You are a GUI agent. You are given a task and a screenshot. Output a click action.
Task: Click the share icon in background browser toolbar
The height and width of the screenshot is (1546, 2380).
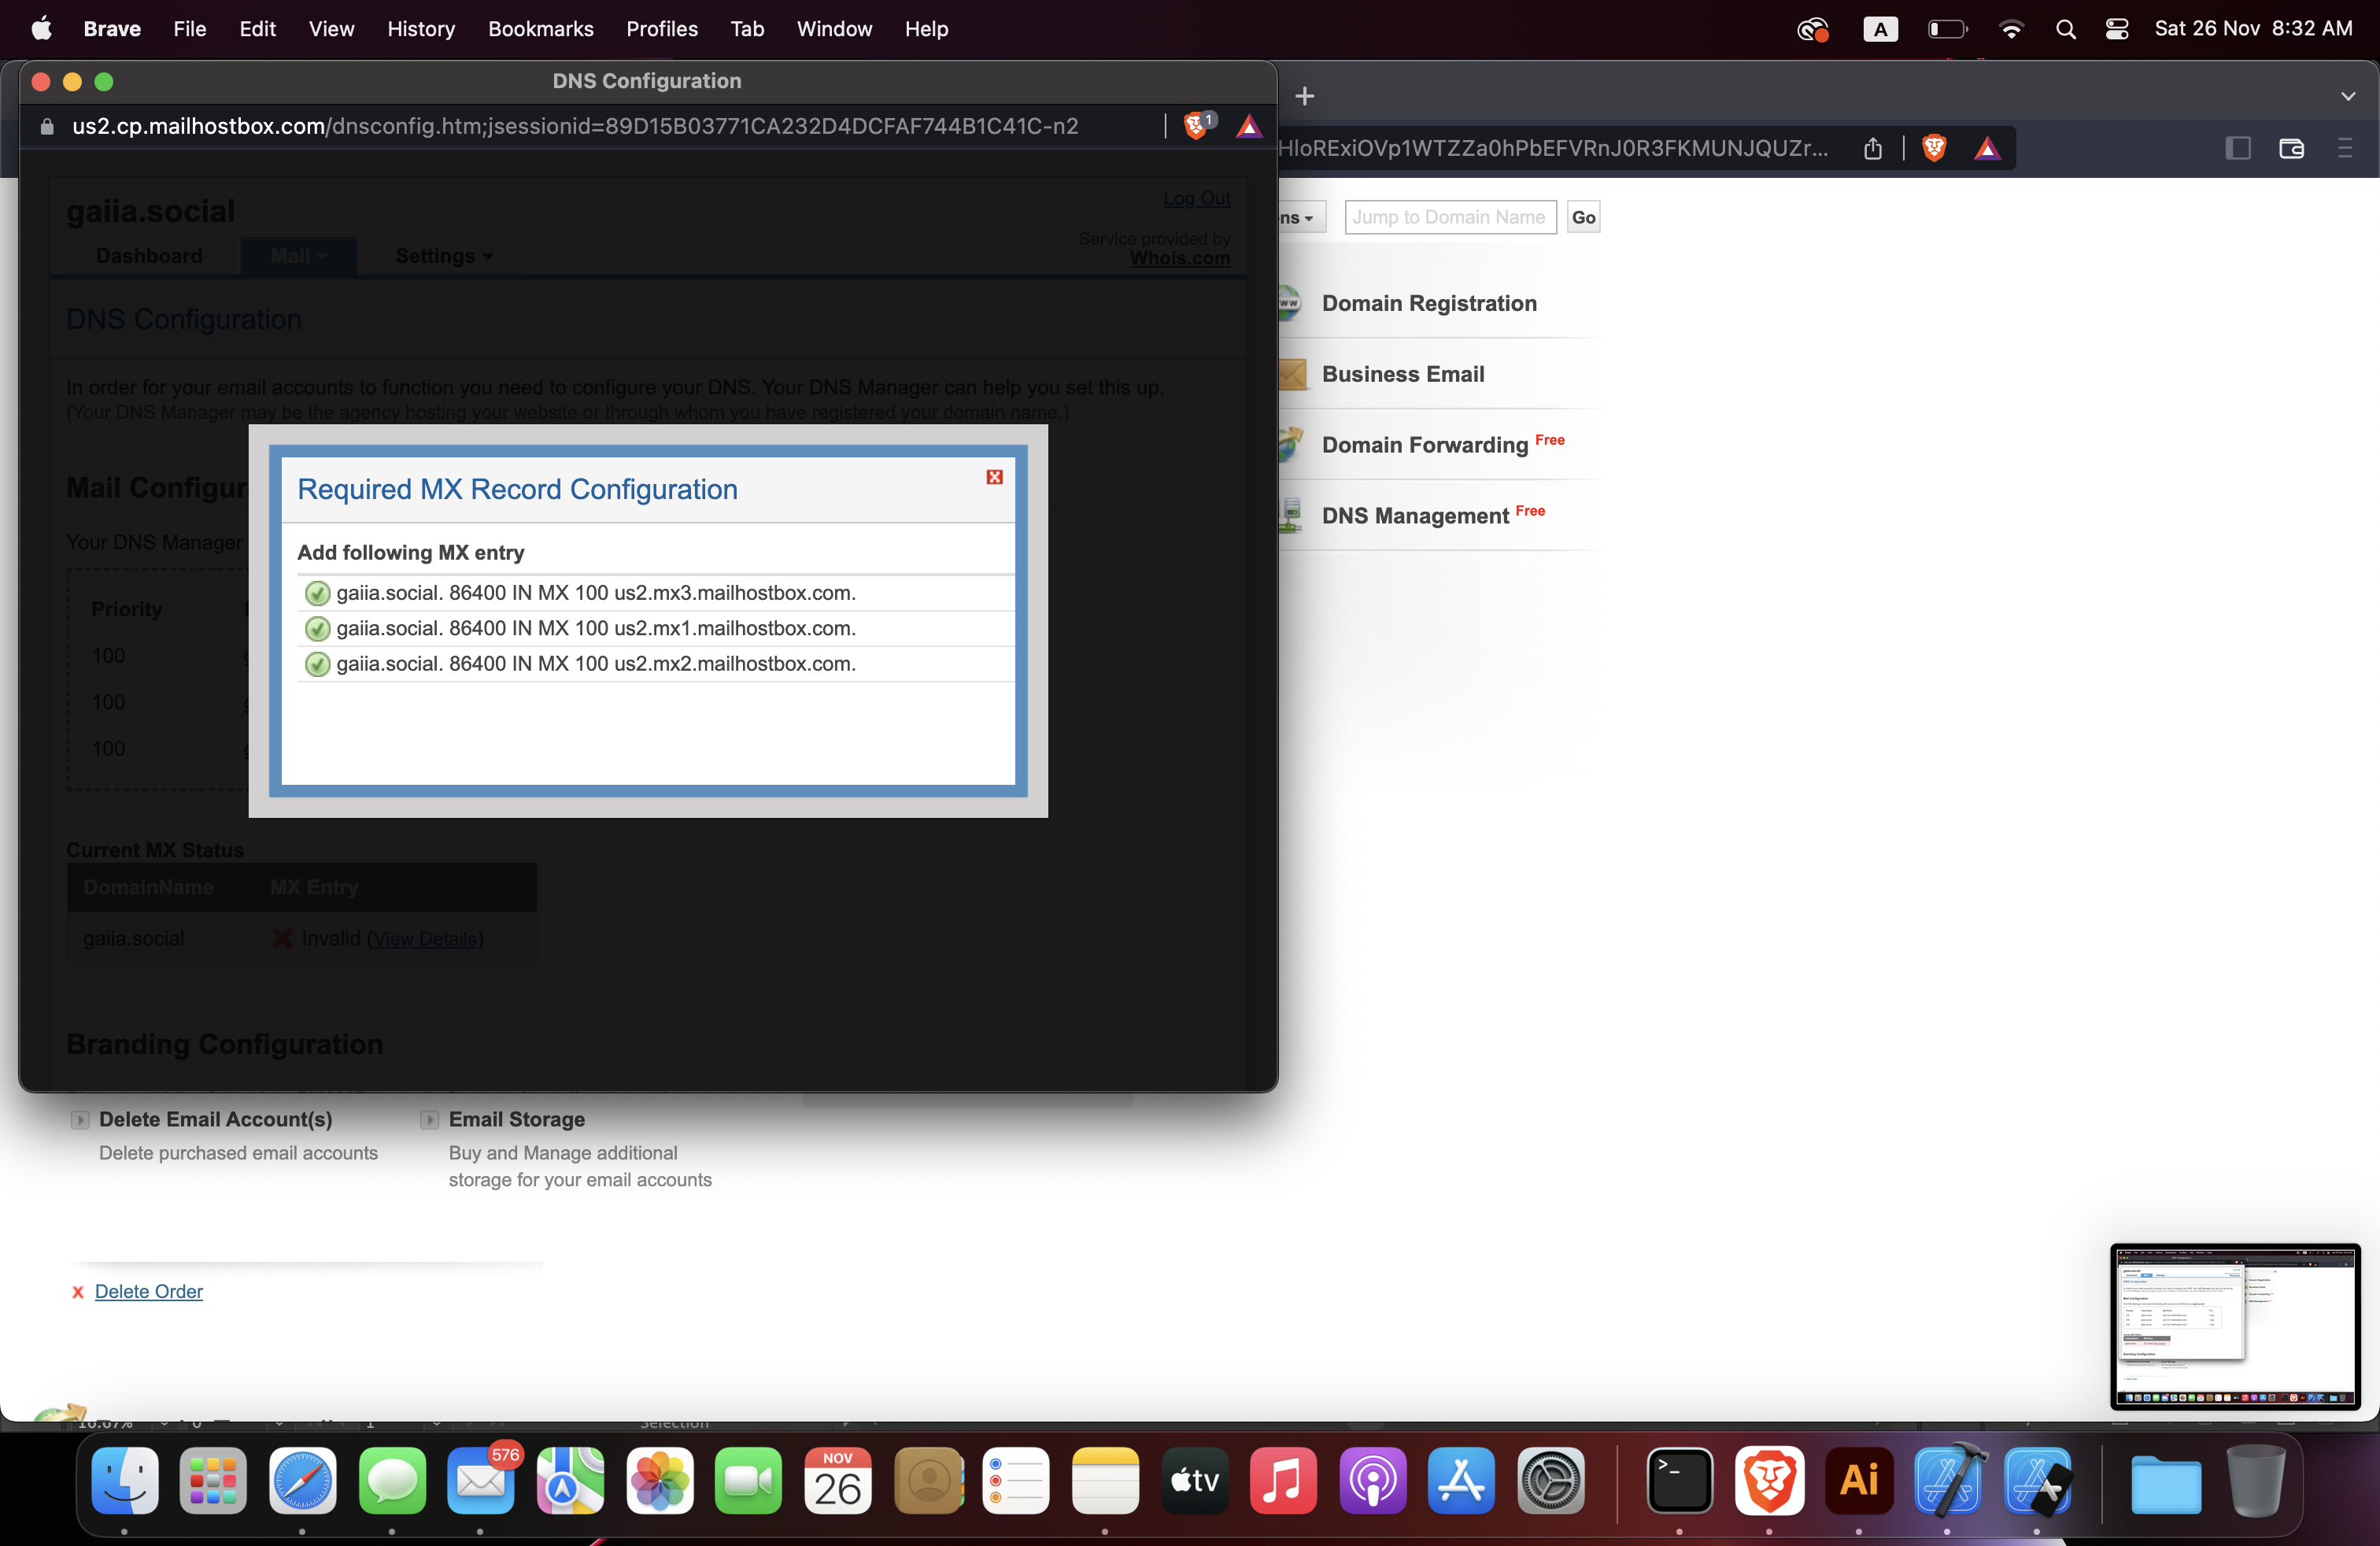(x=1873, y=149)
